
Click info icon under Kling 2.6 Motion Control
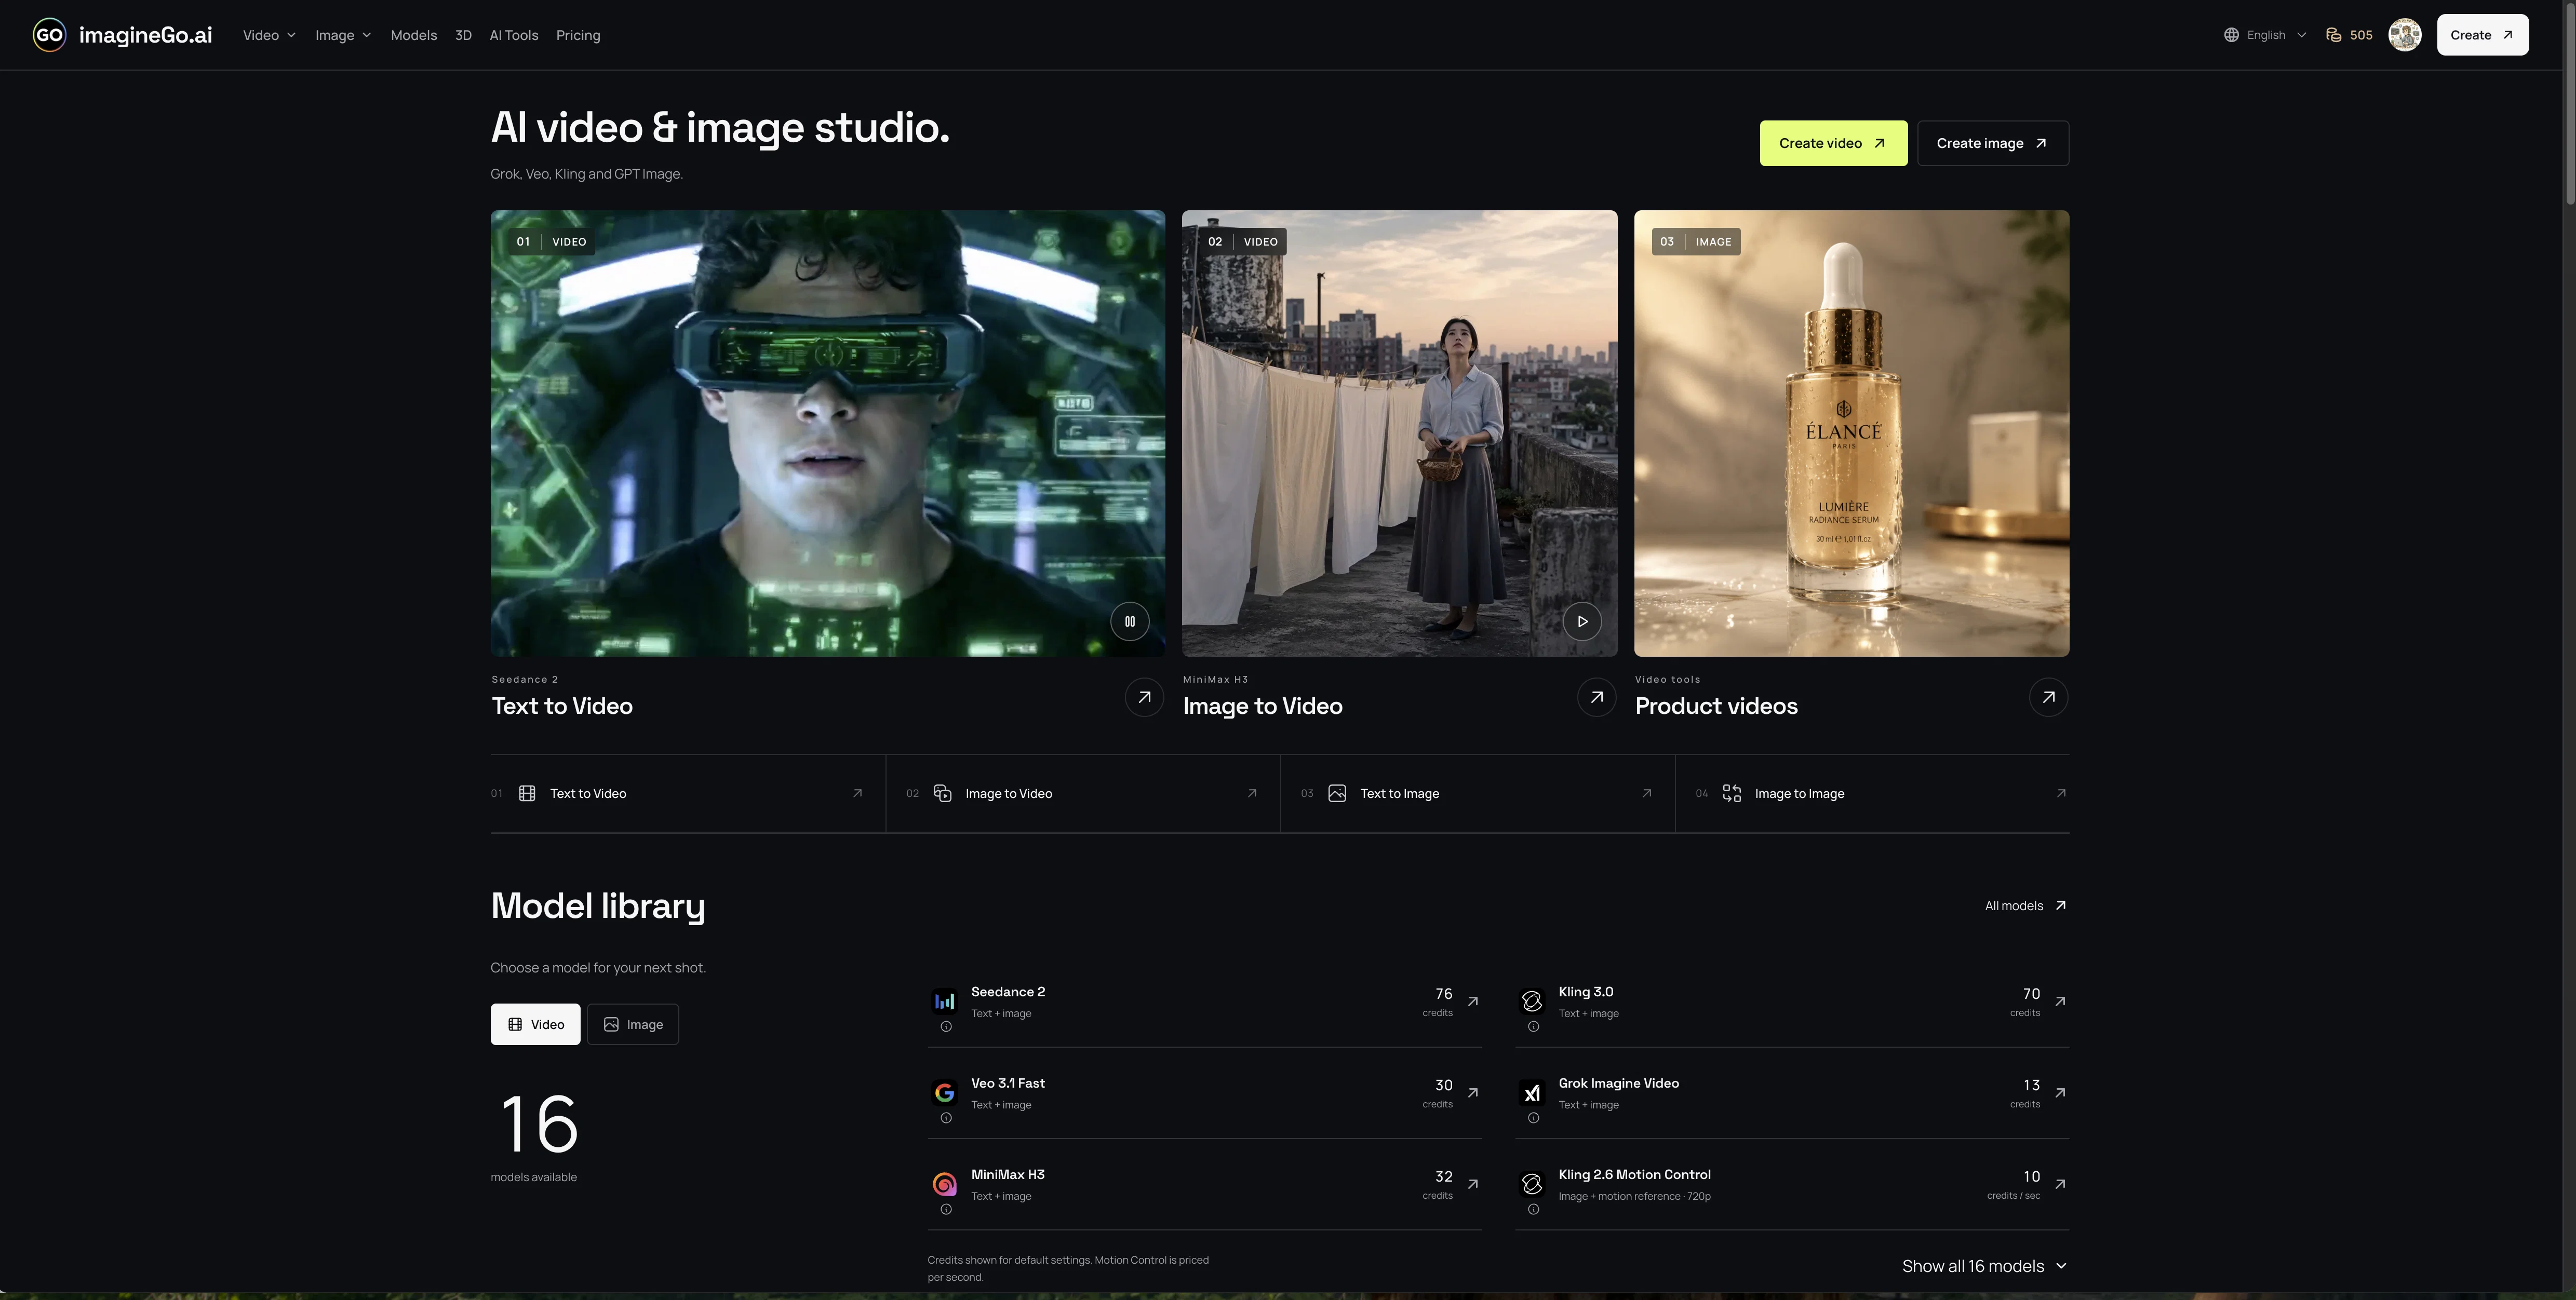pyautogui.click(x=1533, y=1210)
